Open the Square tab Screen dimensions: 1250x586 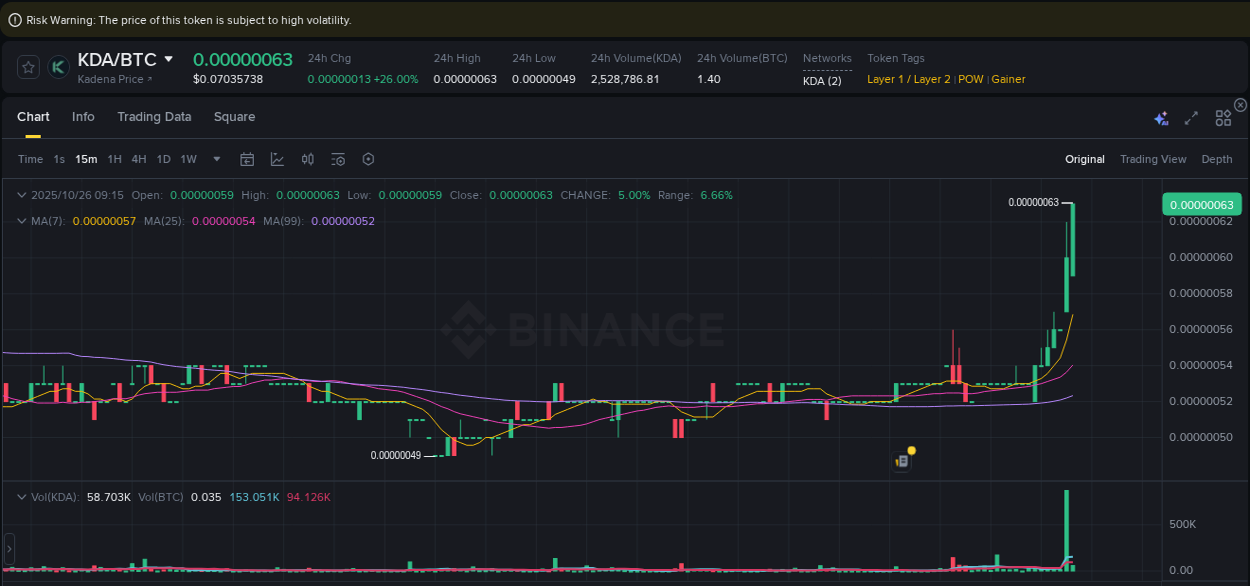(234, 117)
